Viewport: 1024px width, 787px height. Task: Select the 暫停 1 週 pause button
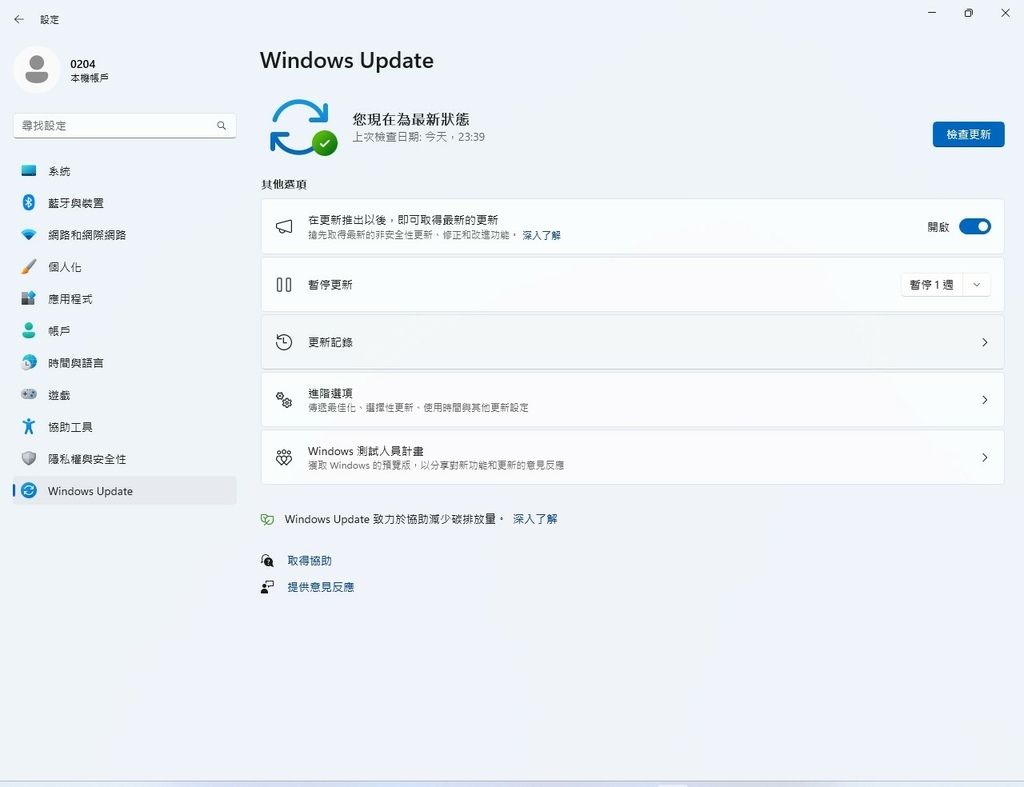tap(932, 285)
